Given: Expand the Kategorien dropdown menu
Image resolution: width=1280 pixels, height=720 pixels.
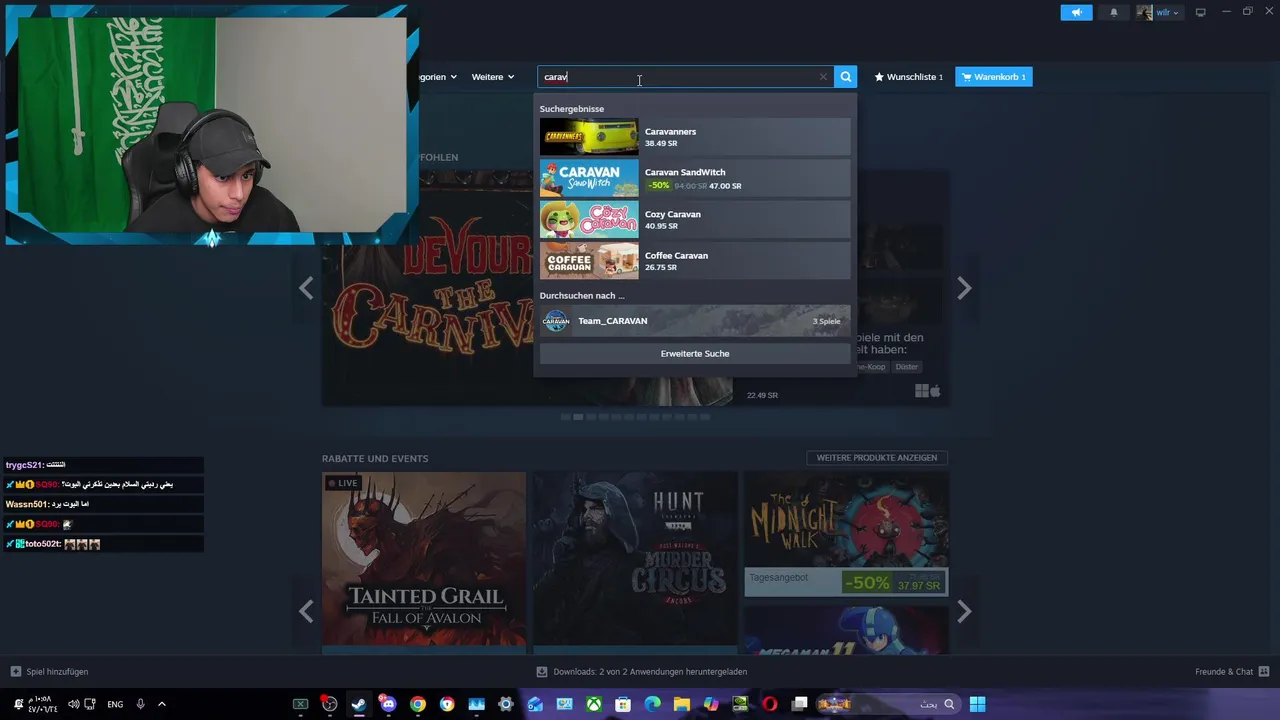Looking at the screenshot, I should tap(438, 77).
